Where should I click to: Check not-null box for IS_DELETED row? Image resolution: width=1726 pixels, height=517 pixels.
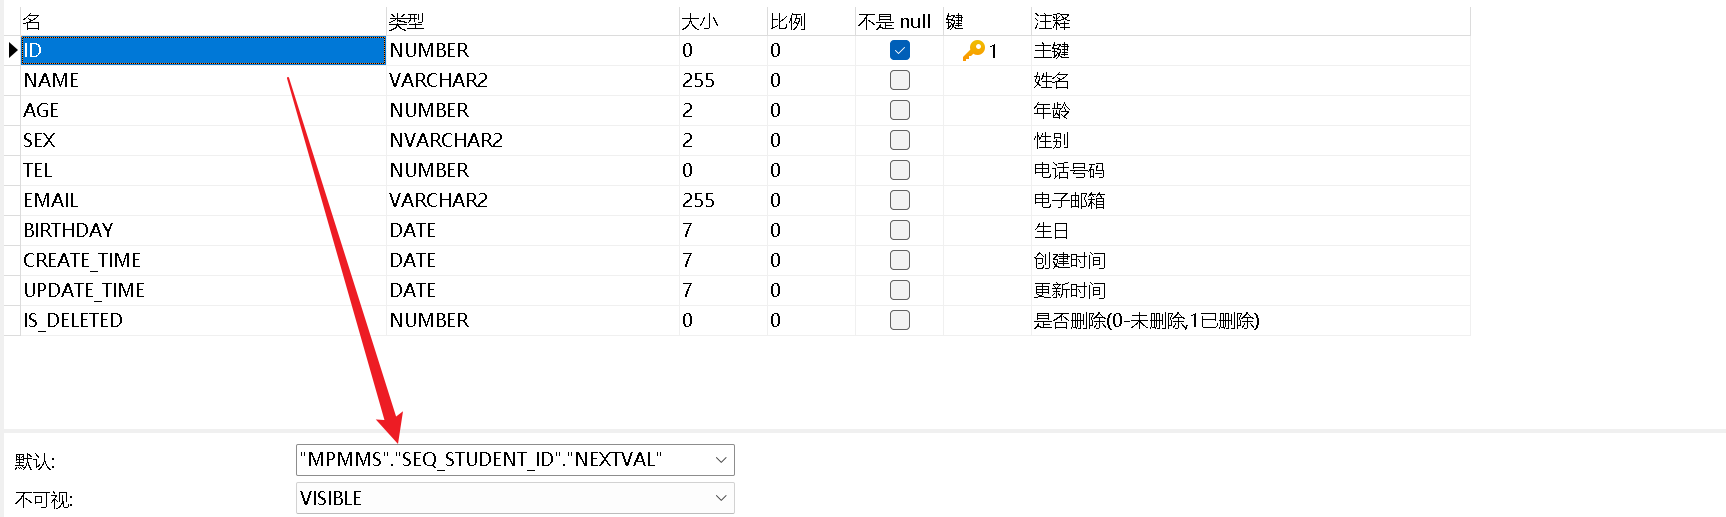pos(900,320)
